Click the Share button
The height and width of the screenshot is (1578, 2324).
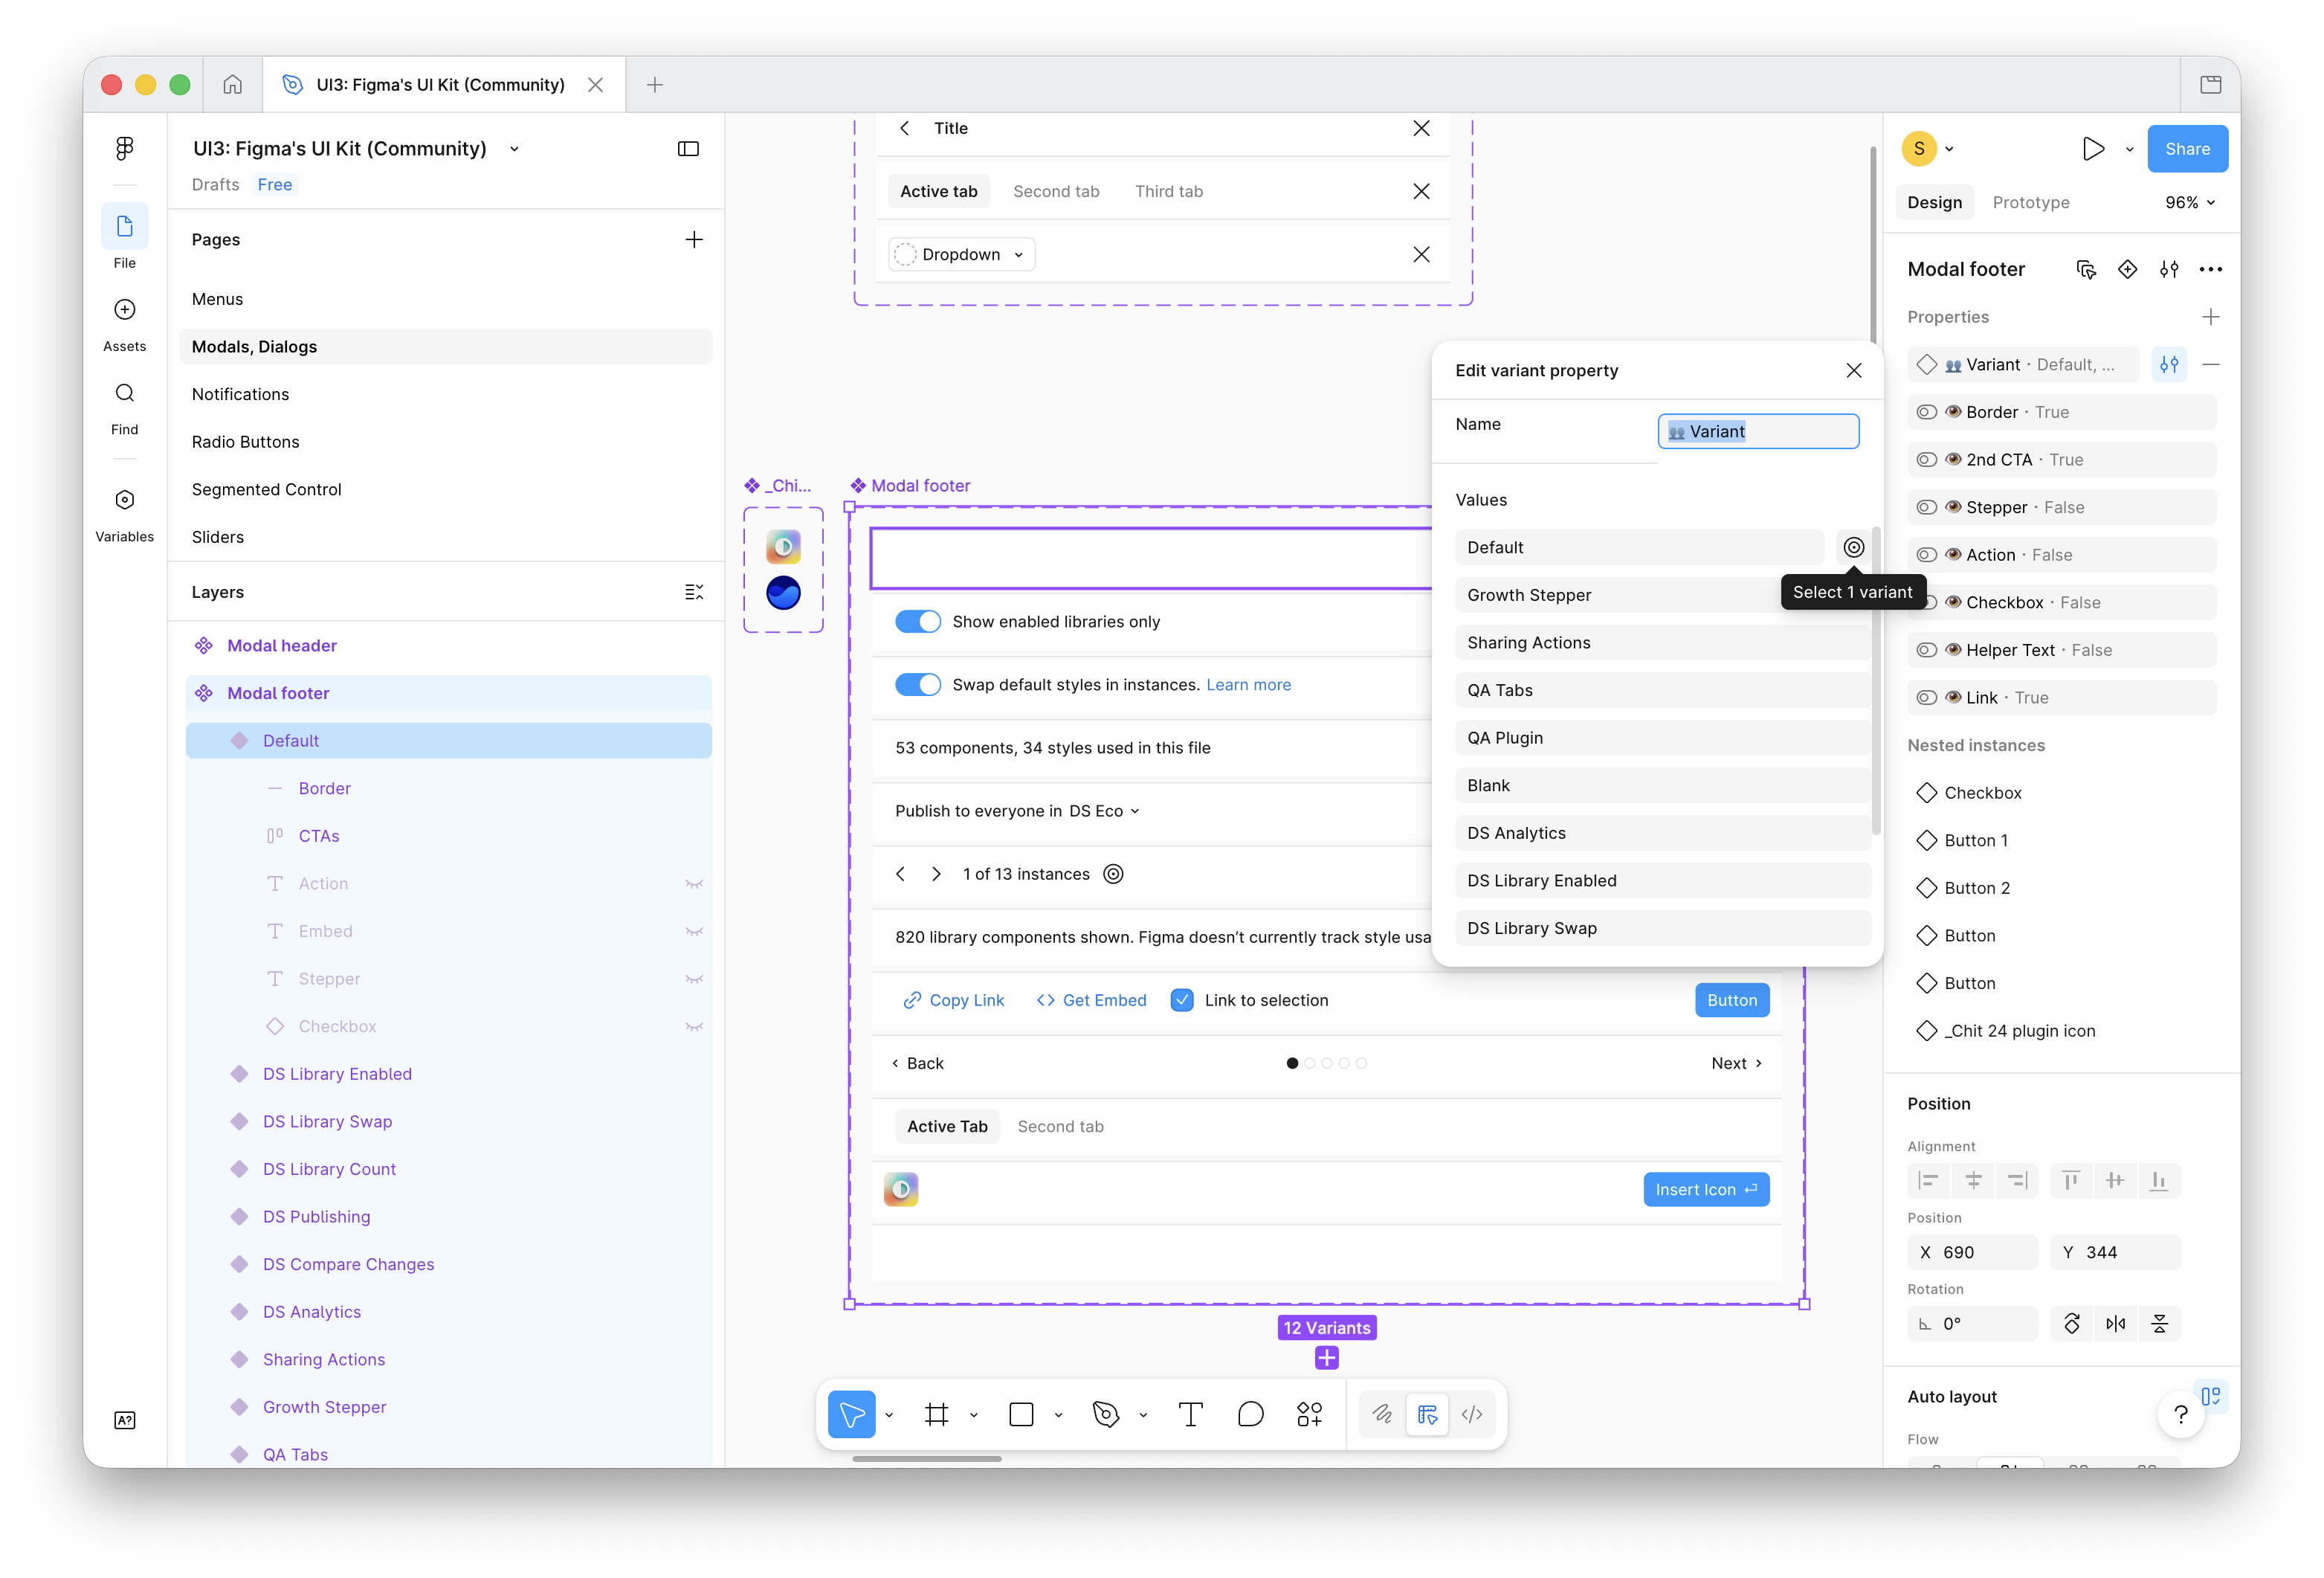[x=2187, y=149]
